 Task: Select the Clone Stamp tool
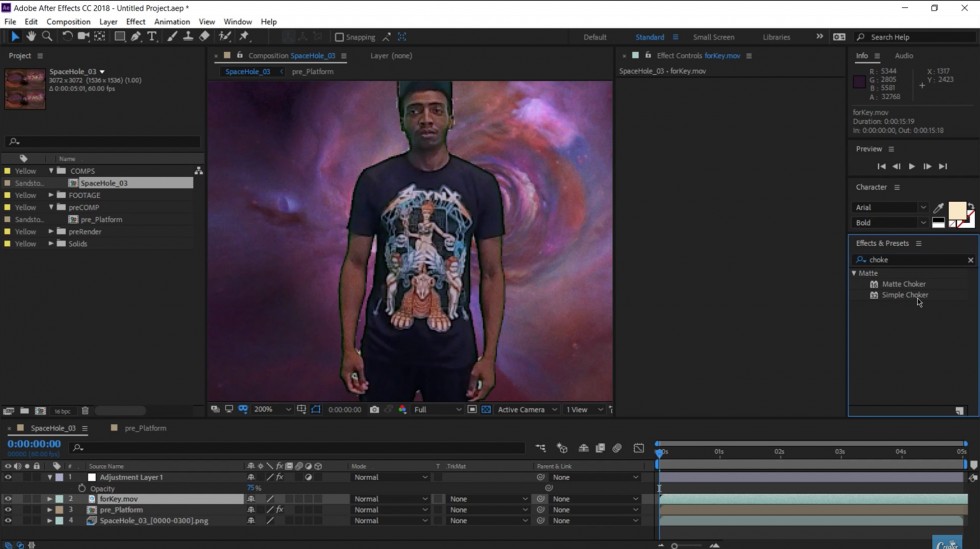(x=188, y=37)
